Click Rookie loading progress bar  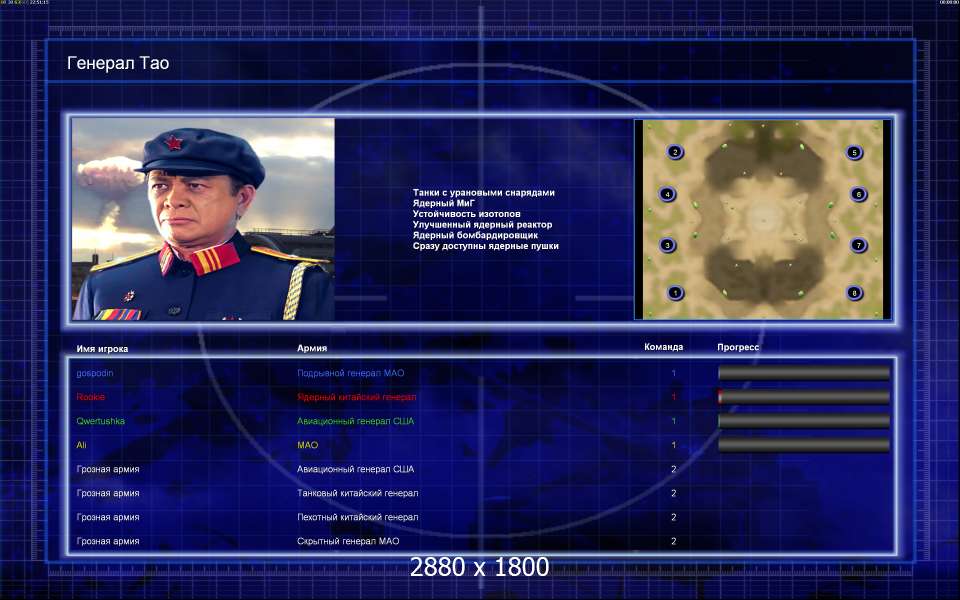click(x=803, y=397)
